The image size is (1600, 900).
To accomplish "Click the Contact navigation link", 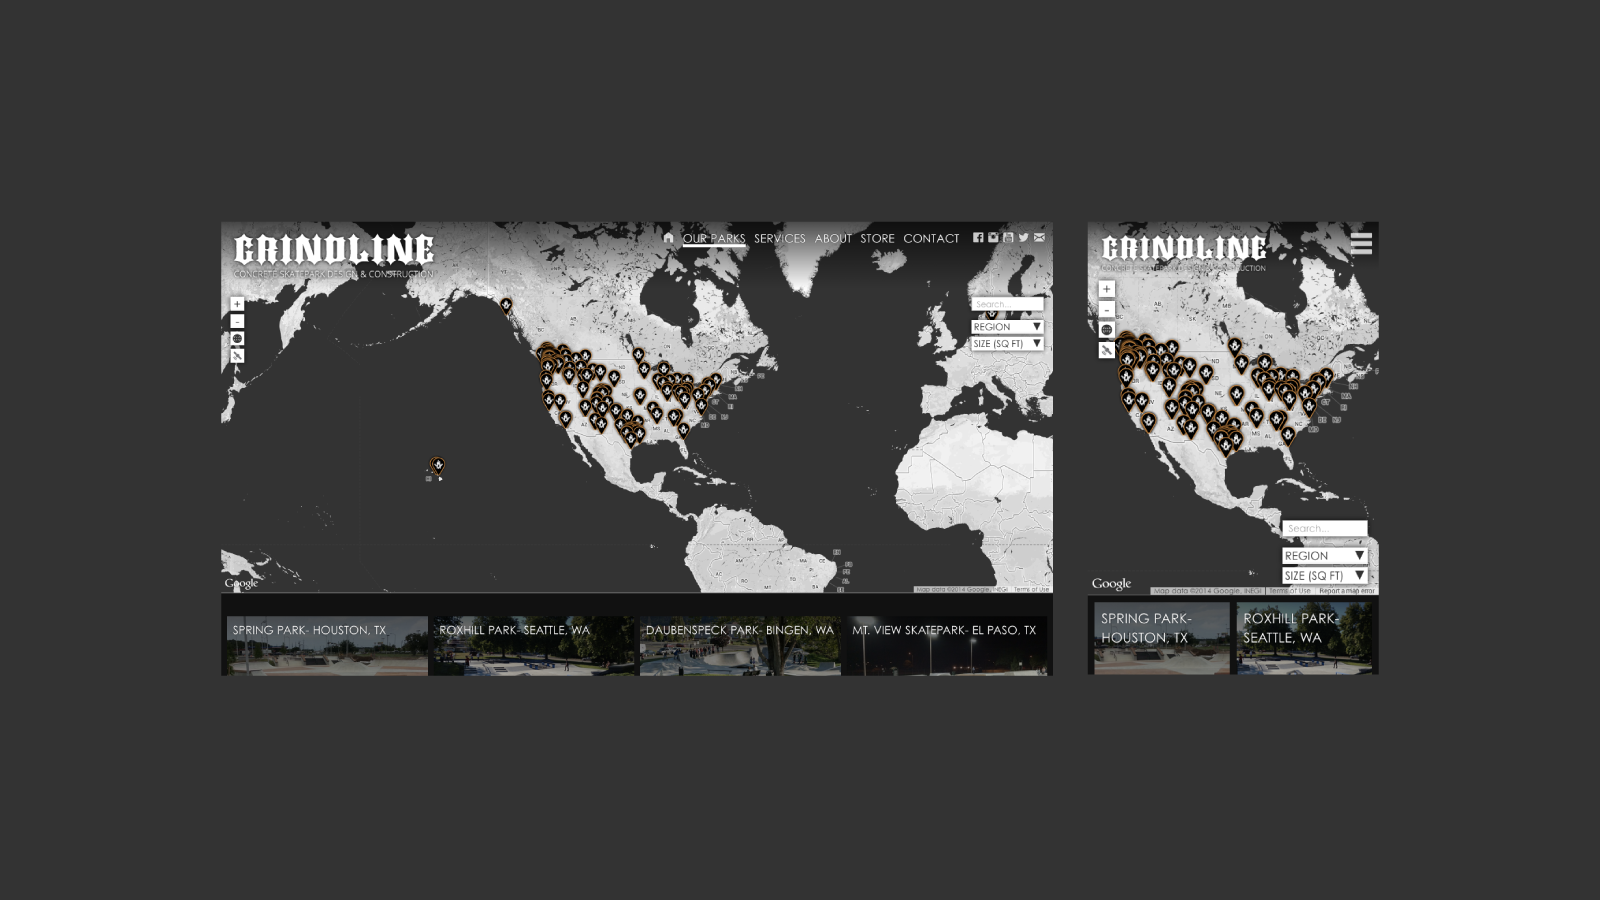I will tap(930, 239).
